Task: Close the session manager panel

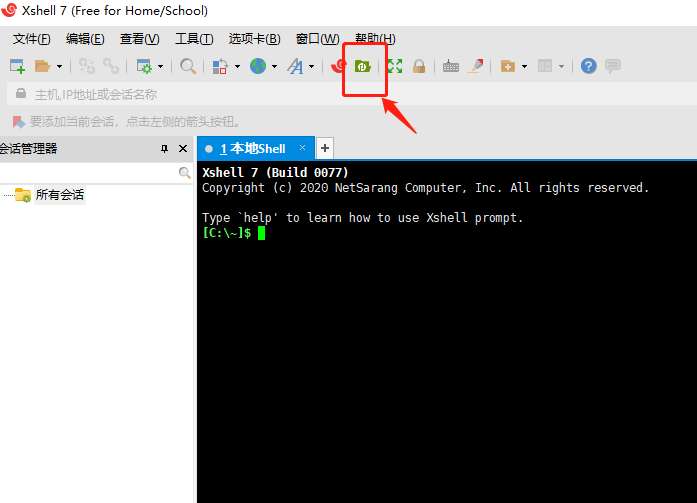Action: tap(183, 148)
